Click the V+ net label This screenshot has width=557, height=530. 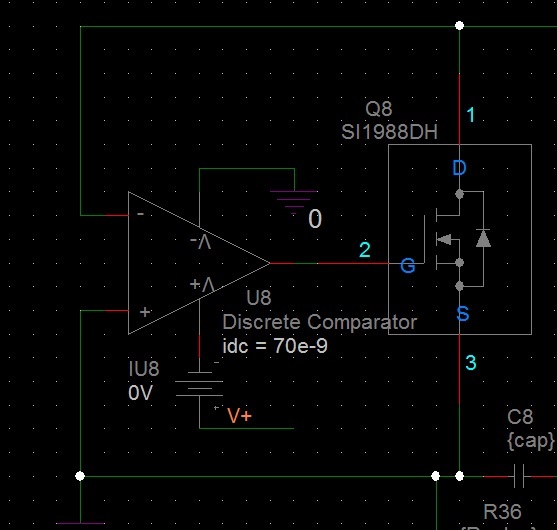point(239,415)
